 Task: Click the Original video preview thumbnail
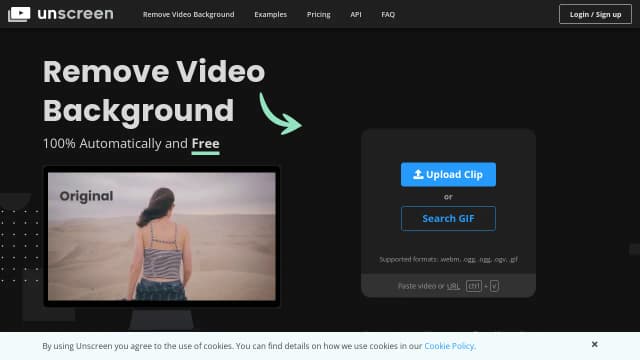point(162,236)
